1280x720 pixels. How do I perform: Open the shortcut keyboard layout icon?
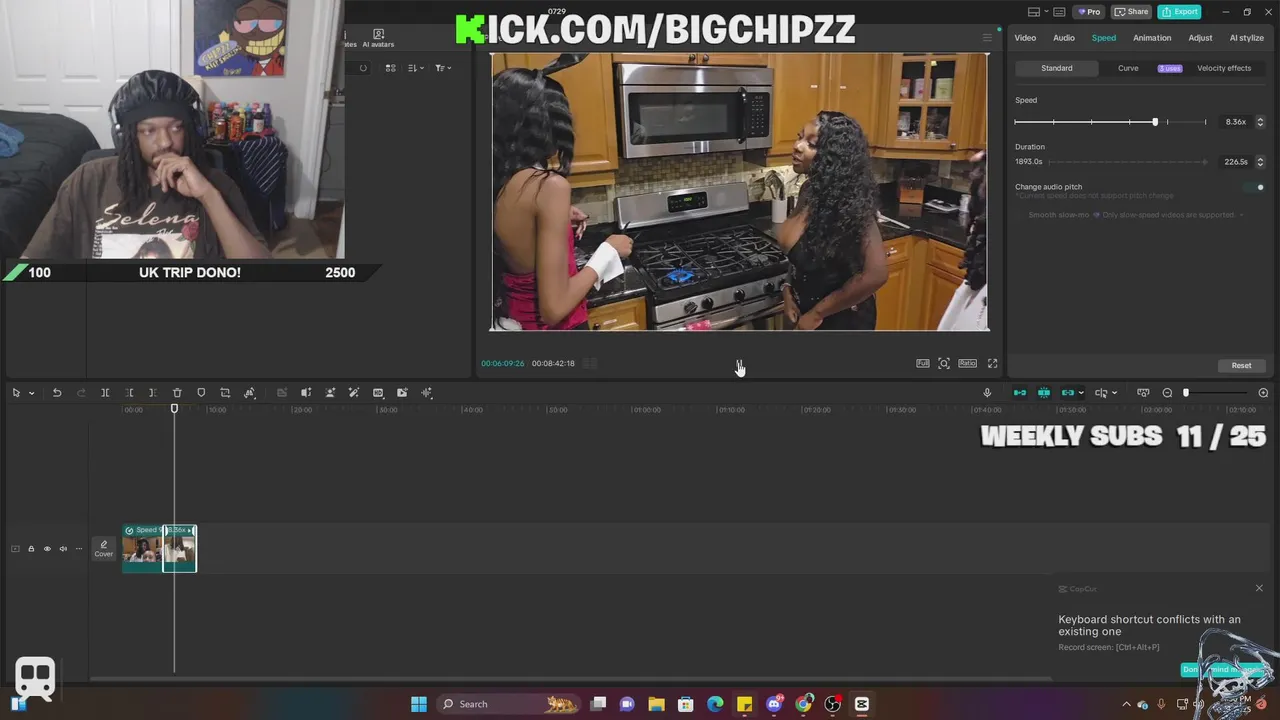[1058, 11]
